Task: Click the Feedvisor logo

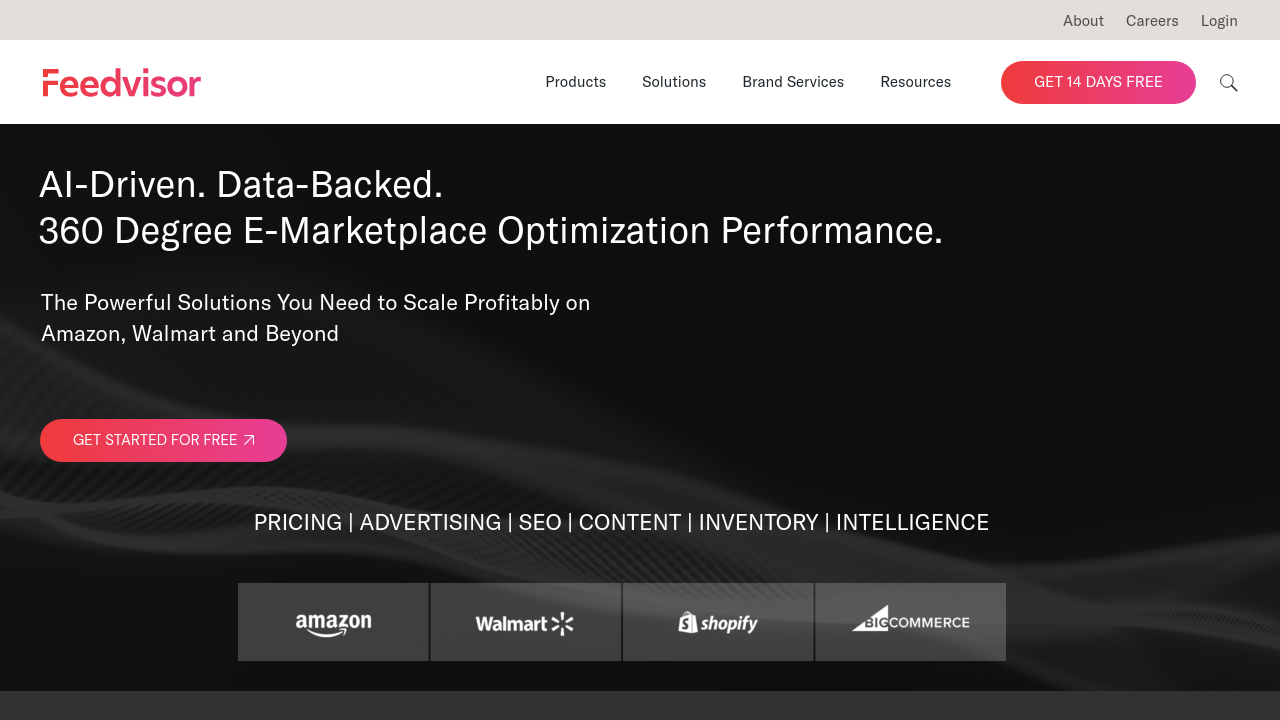Action: (122, 83)
